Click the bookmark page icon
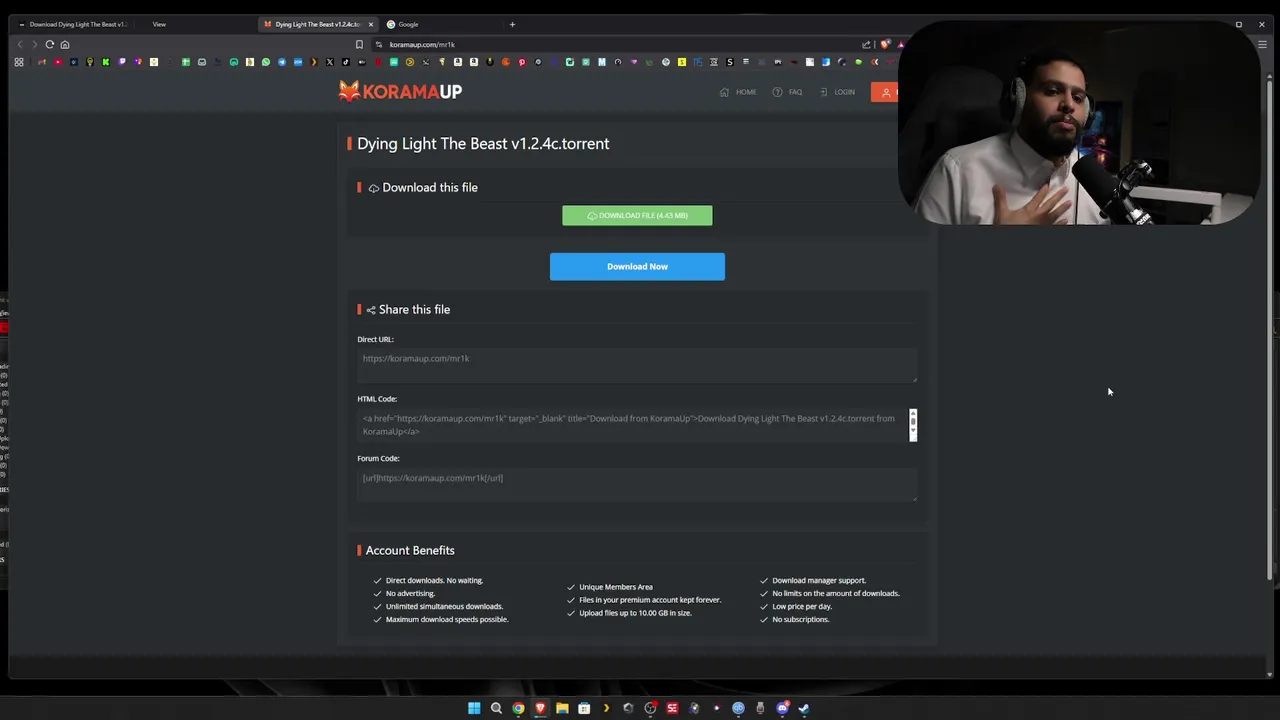Image resolution: width=1280 pixels, height=720 pixels. [359, 44]
